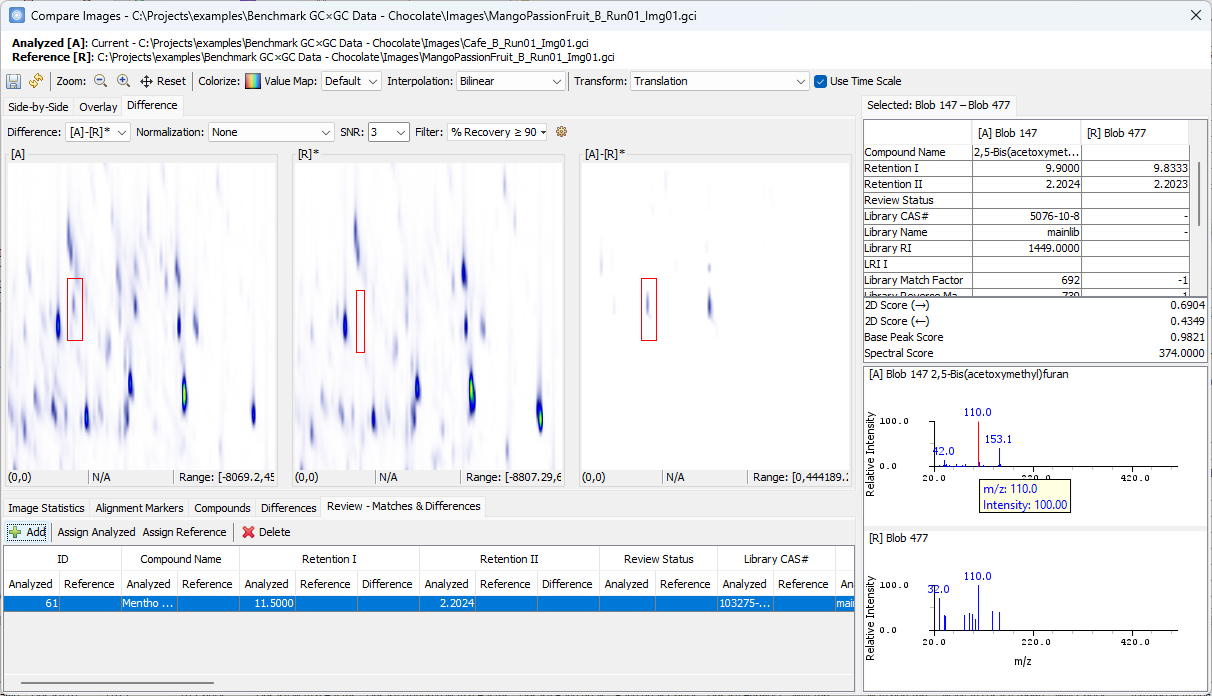Click the Assign Analyzed button
The width and height of the screenshot is (1212, 696).
[96, 532]
